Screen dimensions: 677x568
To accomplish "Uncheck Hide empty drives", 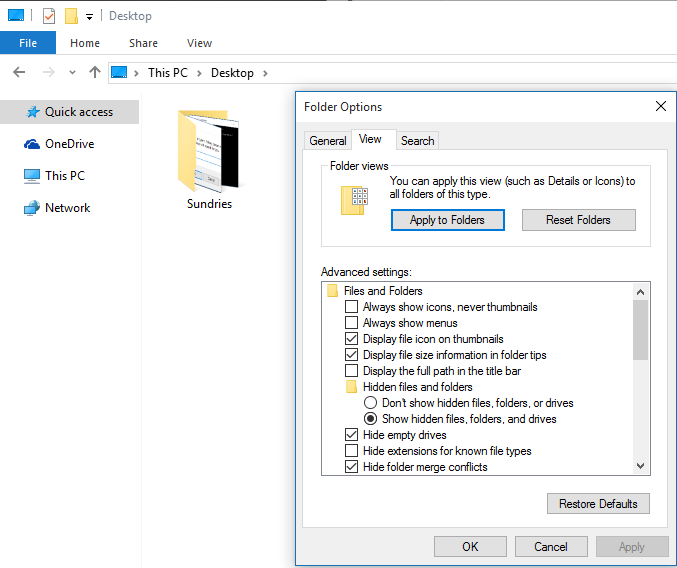I will tap(351, 435).
